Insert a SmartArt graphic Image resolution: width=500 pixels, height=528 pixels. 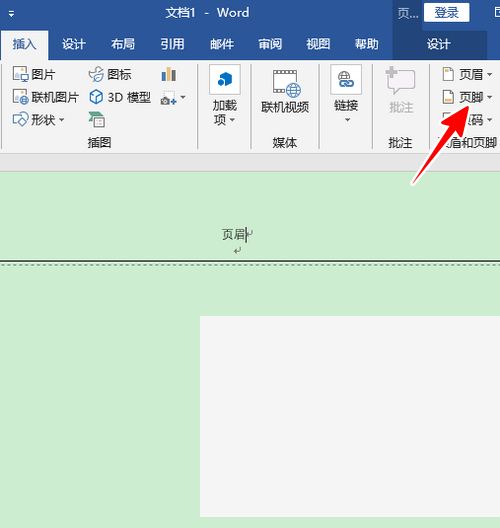tap(97, 120)
